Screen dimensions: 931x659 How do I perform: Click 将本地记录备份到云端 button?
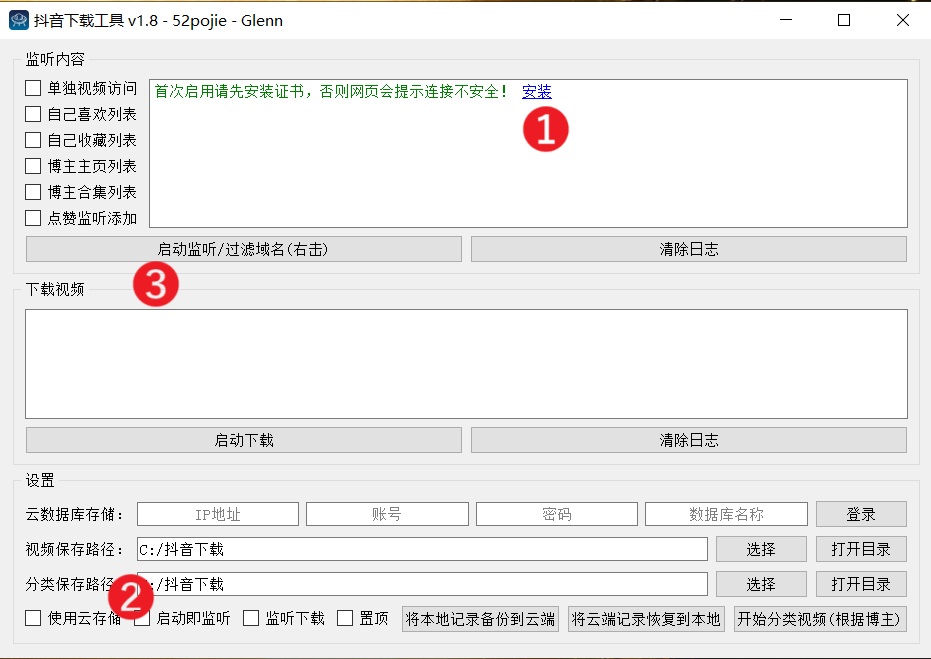point(480,619)
